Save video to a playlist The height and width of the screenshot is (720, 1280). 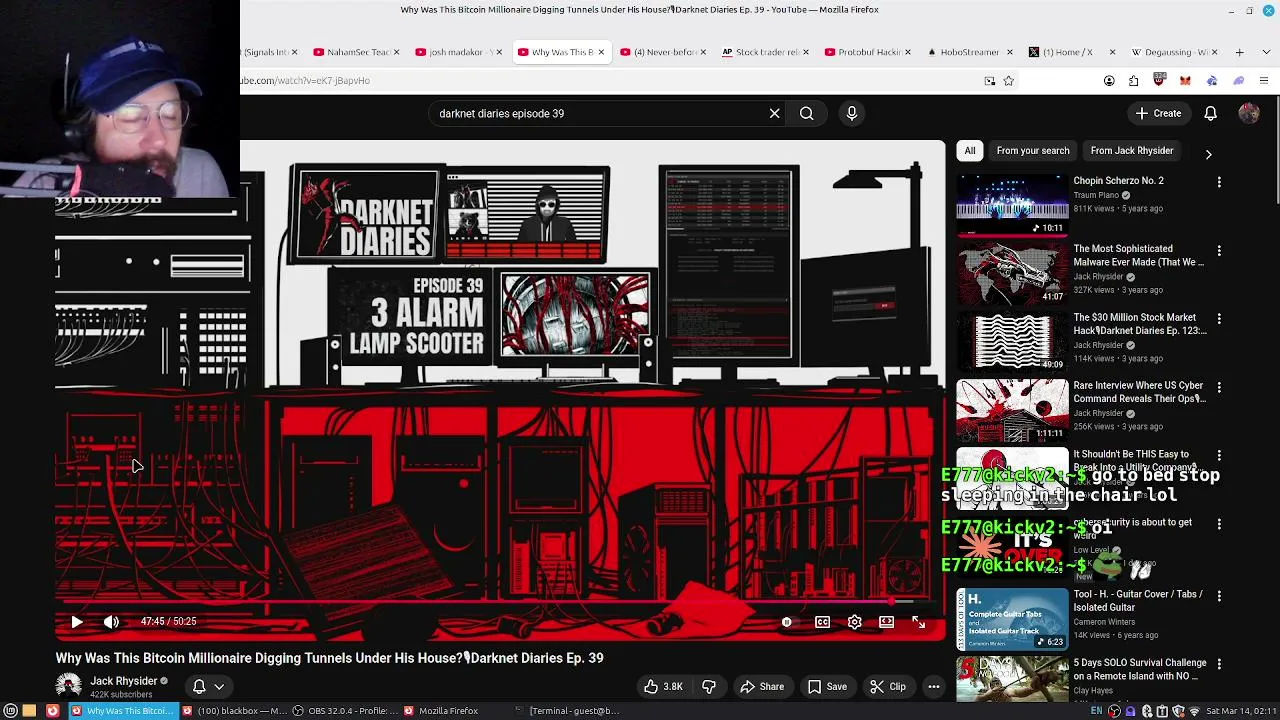click(827, 687)
